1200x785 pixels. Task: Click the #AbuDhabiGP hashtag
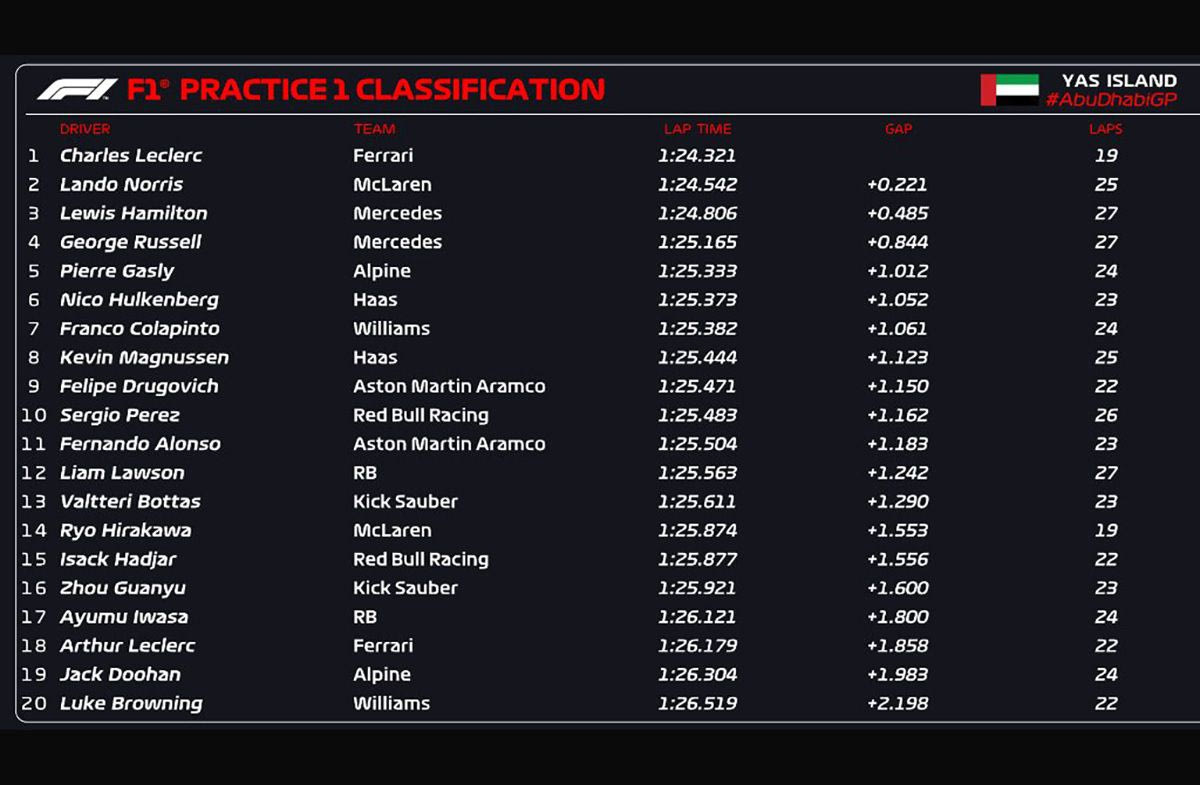[1111, 100]
